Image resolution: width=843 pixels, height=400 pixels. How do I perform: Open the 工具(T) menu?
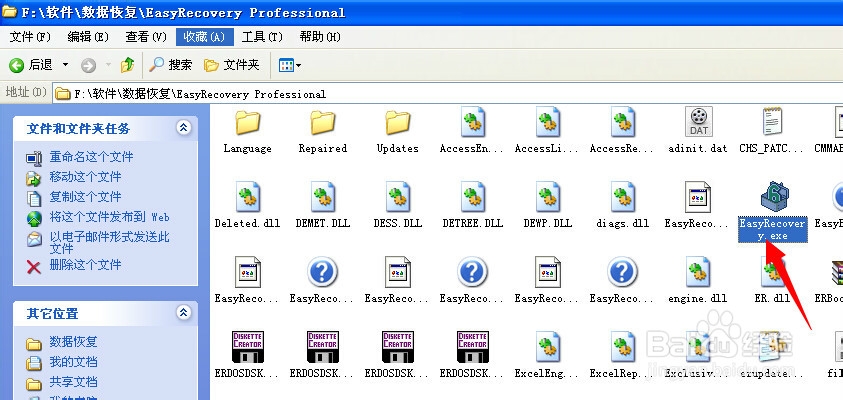[262, 37]
